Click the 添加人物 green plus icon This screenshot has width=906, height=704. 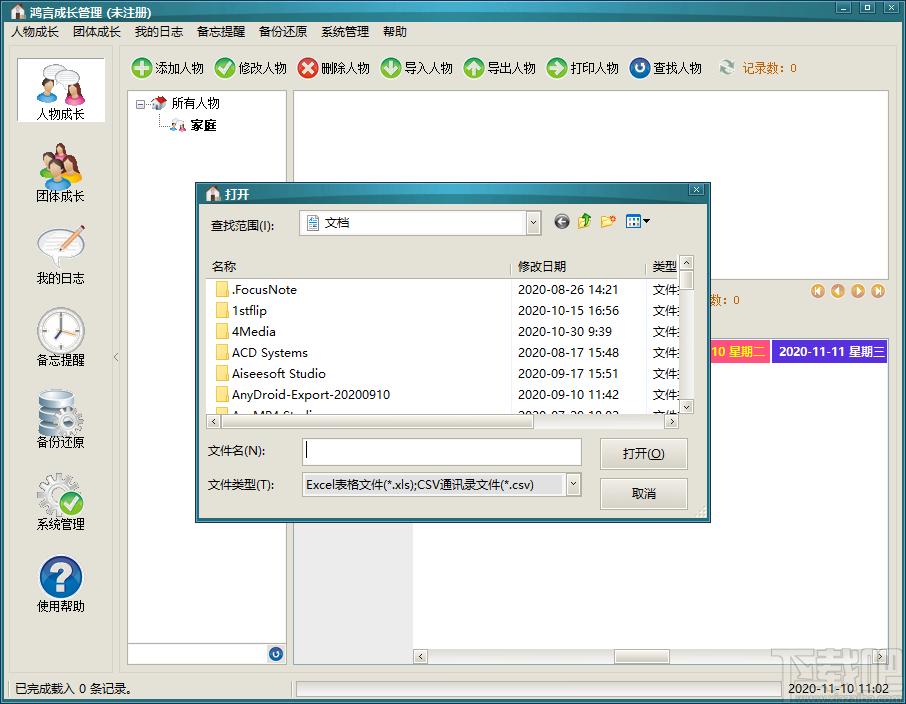pyautogui.click(x=142, y=68)
